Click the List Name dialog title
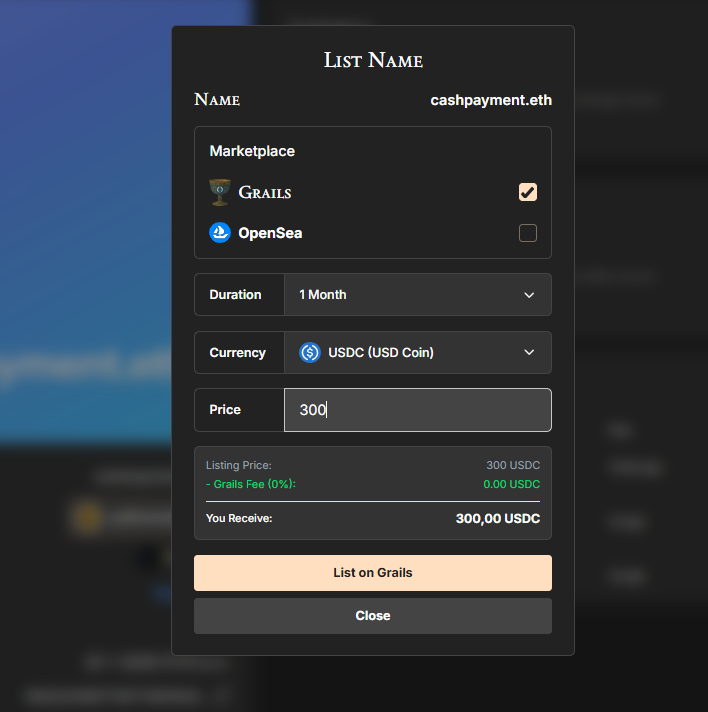The height and width of the screenshot is (712, 708). tap(373, 60)
